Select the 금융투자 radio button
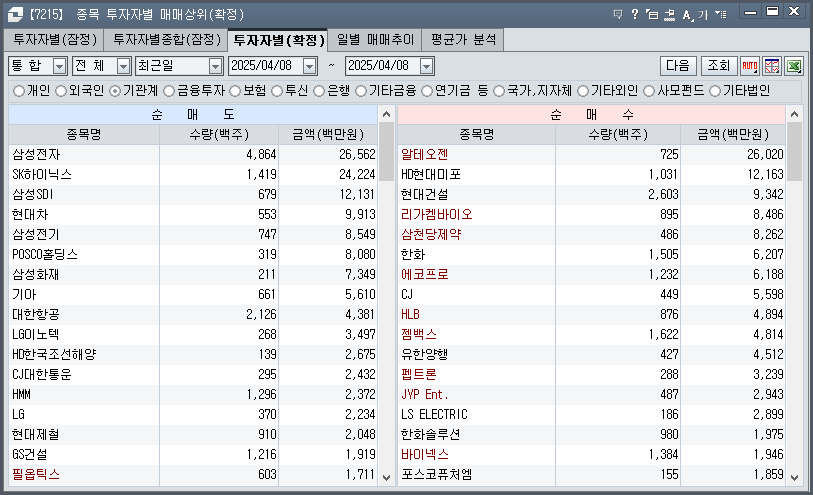 [169, 91]
